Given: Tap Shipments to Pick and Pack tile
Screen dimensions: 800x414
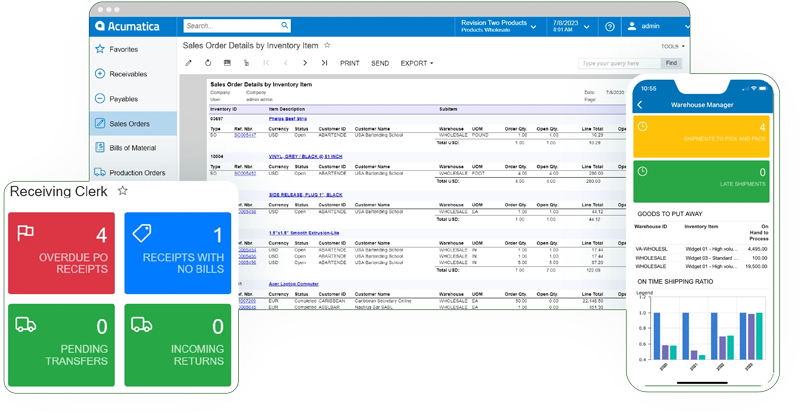Looking at the screenshot, I should (702, 136).
